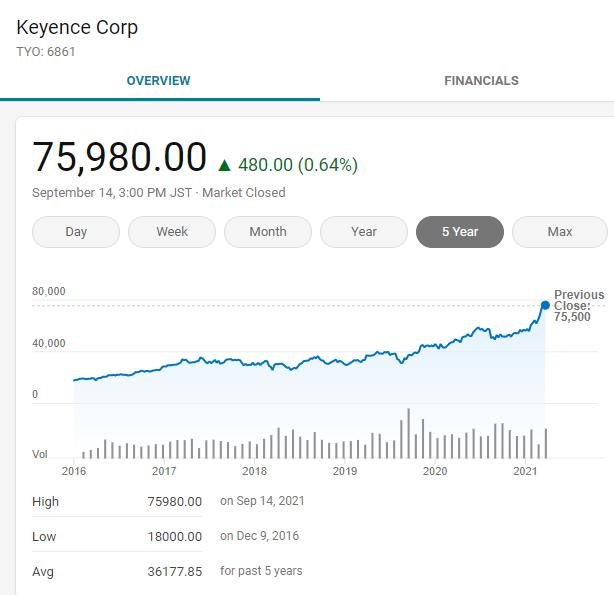Image resolution: width=614 pixels, height=595 pixels.
Task: Switch chart to Year view
Action: point(364,232)
